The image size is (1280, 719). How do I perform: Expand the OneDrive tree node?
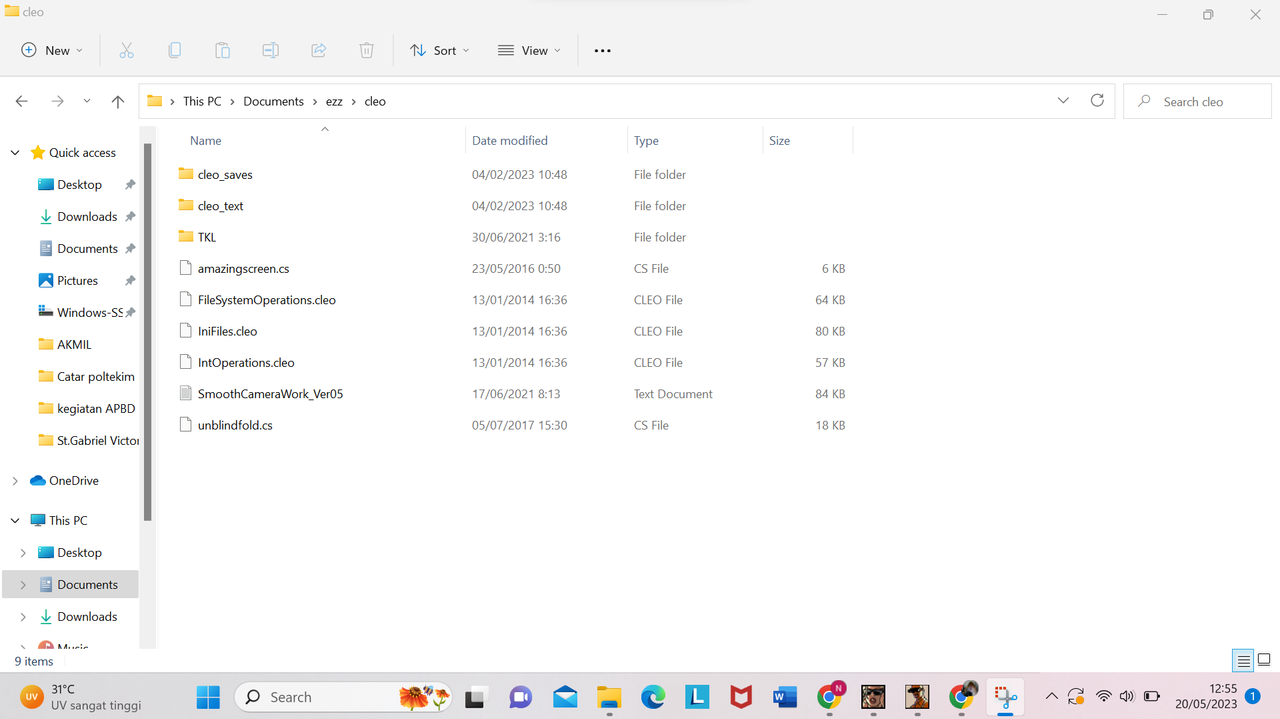(15, 481)
